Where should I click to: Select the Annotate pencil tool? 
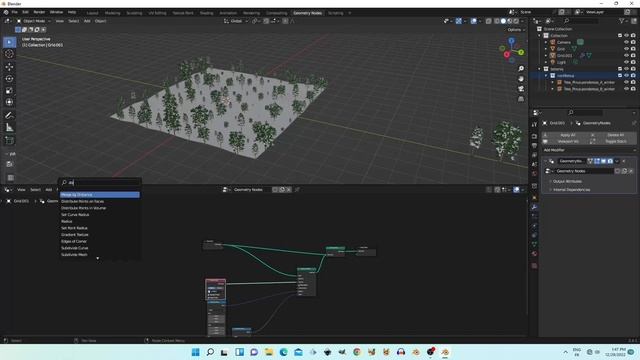(x=9, y=116)
